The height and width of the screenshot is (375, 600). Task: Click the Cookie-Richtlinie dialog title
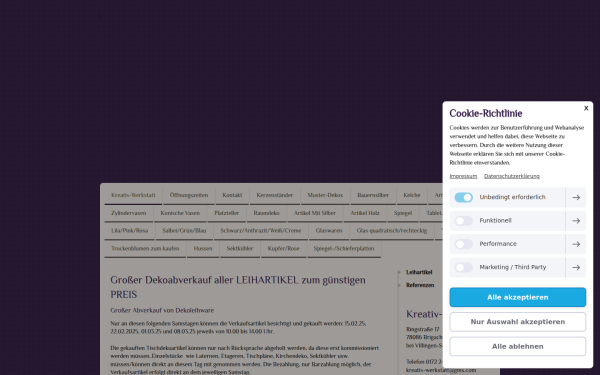point(486,114)
